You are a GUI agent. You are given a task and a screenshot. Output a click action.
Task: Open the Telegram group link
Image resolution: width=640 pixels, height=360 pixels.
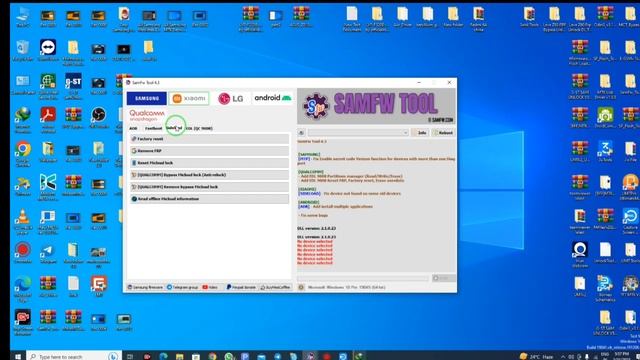[x=182, y=287]
